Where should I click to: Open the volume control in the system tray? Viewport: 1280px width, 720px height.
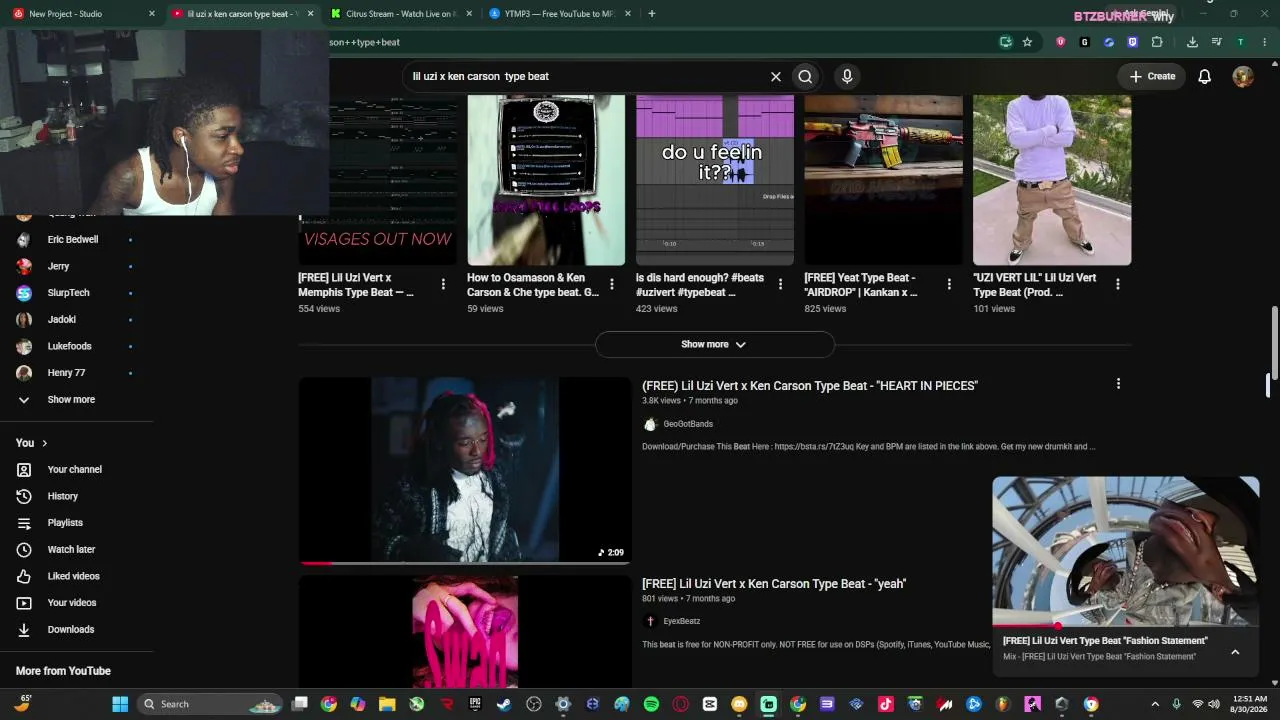1216,704
